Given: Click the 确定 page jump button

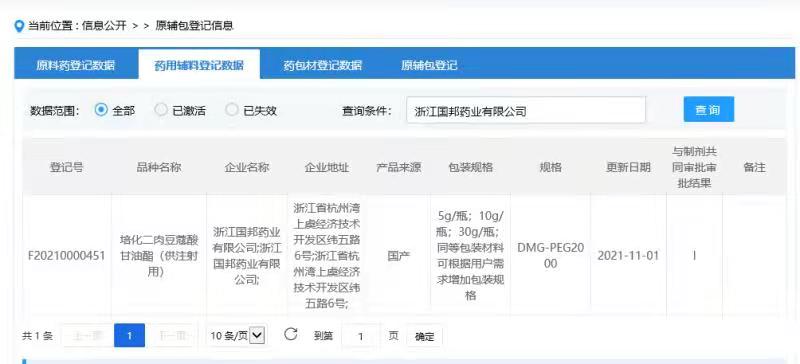Looking at the screenshot, I should click(424, 336).
